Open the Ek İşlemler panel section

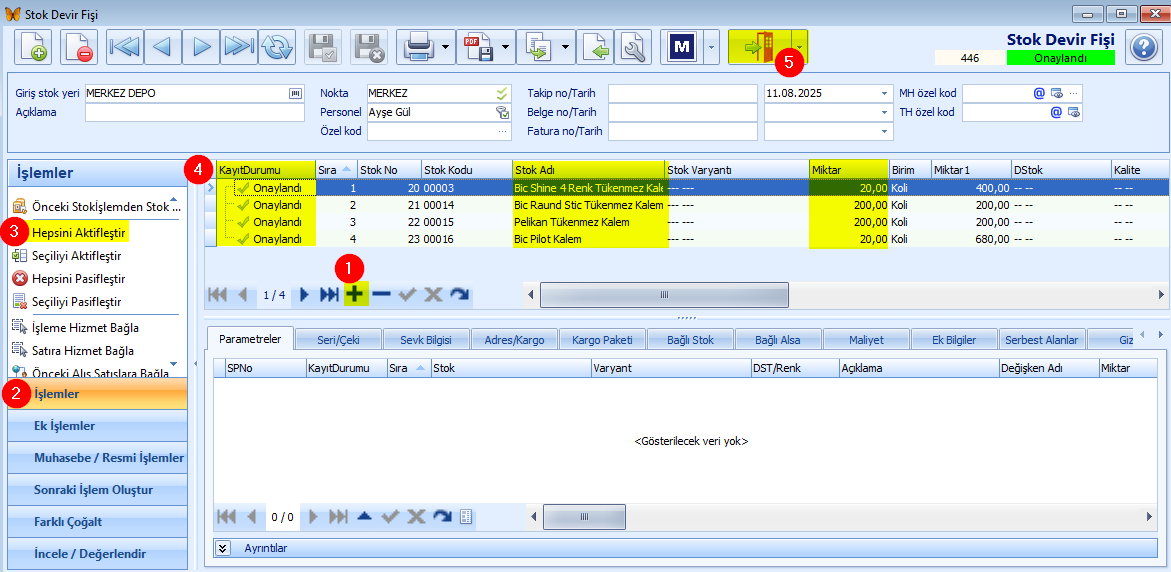[65, 426]
